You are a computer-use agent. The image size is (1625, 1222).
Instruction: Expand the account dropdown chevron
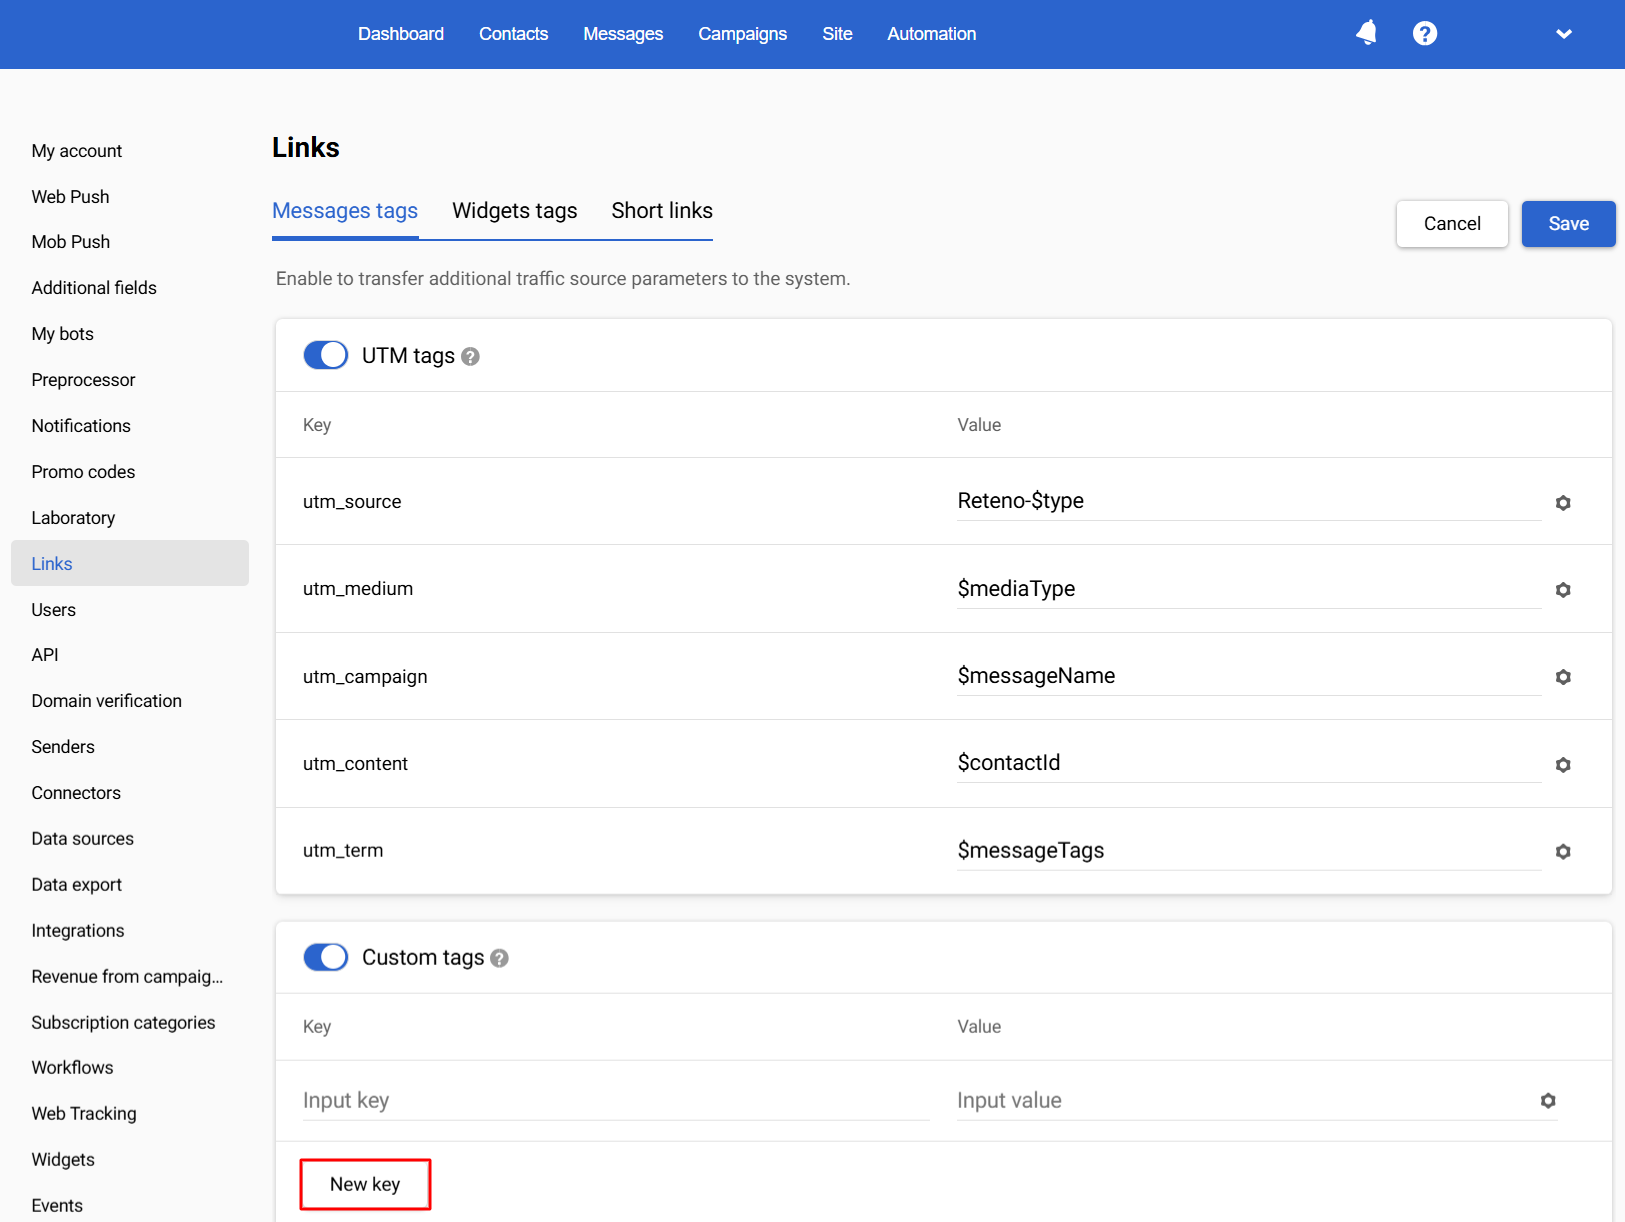point(1564,34)
